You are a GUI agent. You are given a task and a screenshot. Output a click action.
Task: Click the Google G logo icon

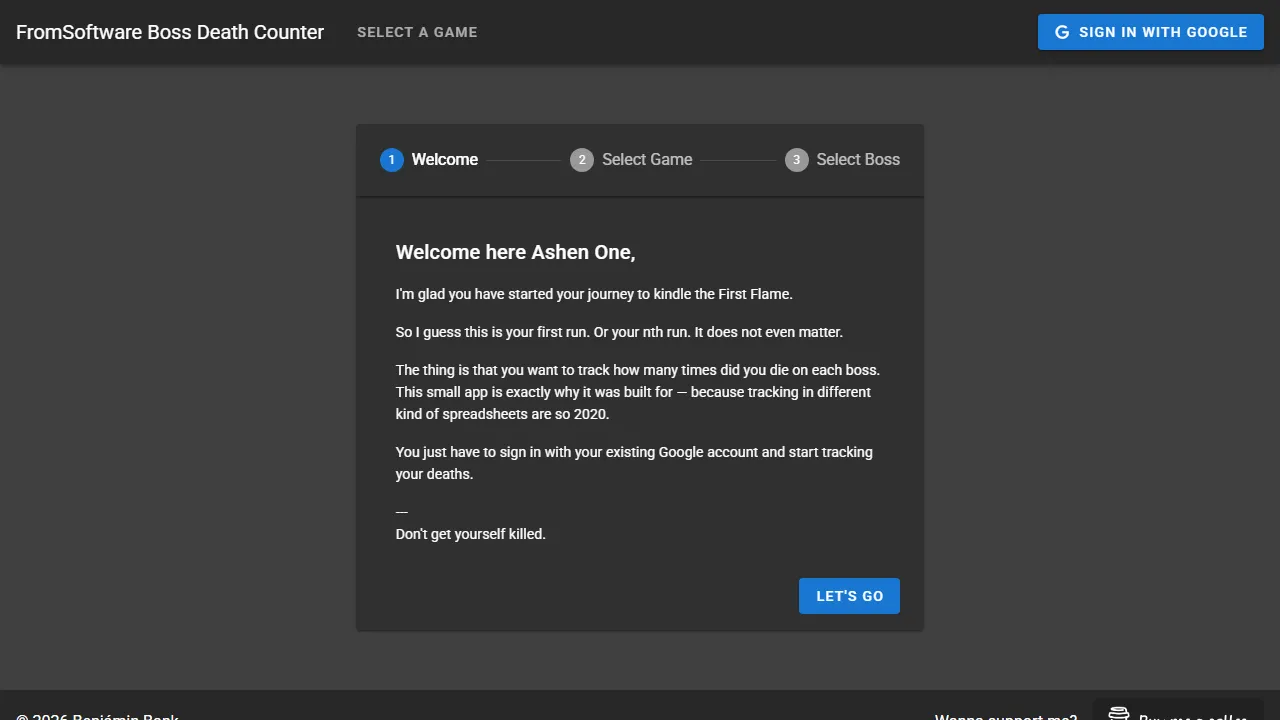1062,32
